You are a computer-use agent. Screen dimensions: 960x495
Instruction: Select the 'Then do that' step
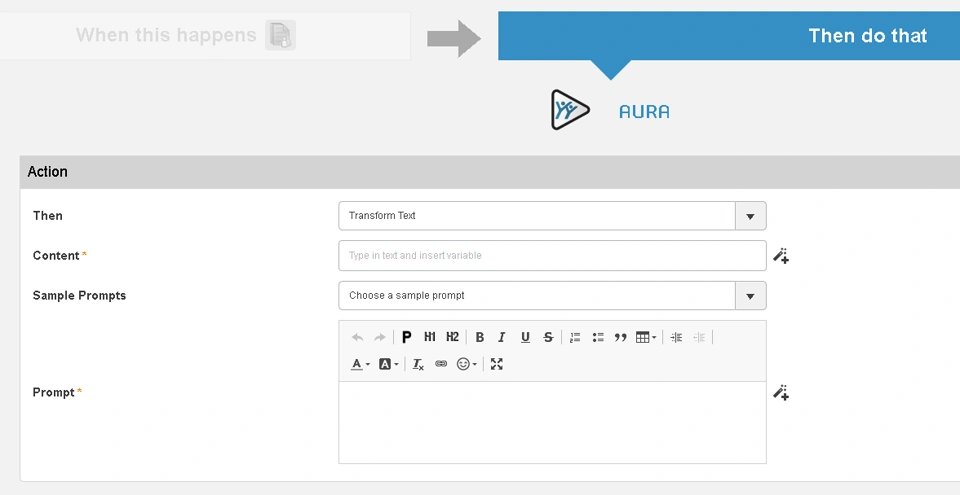pos(729,36)
